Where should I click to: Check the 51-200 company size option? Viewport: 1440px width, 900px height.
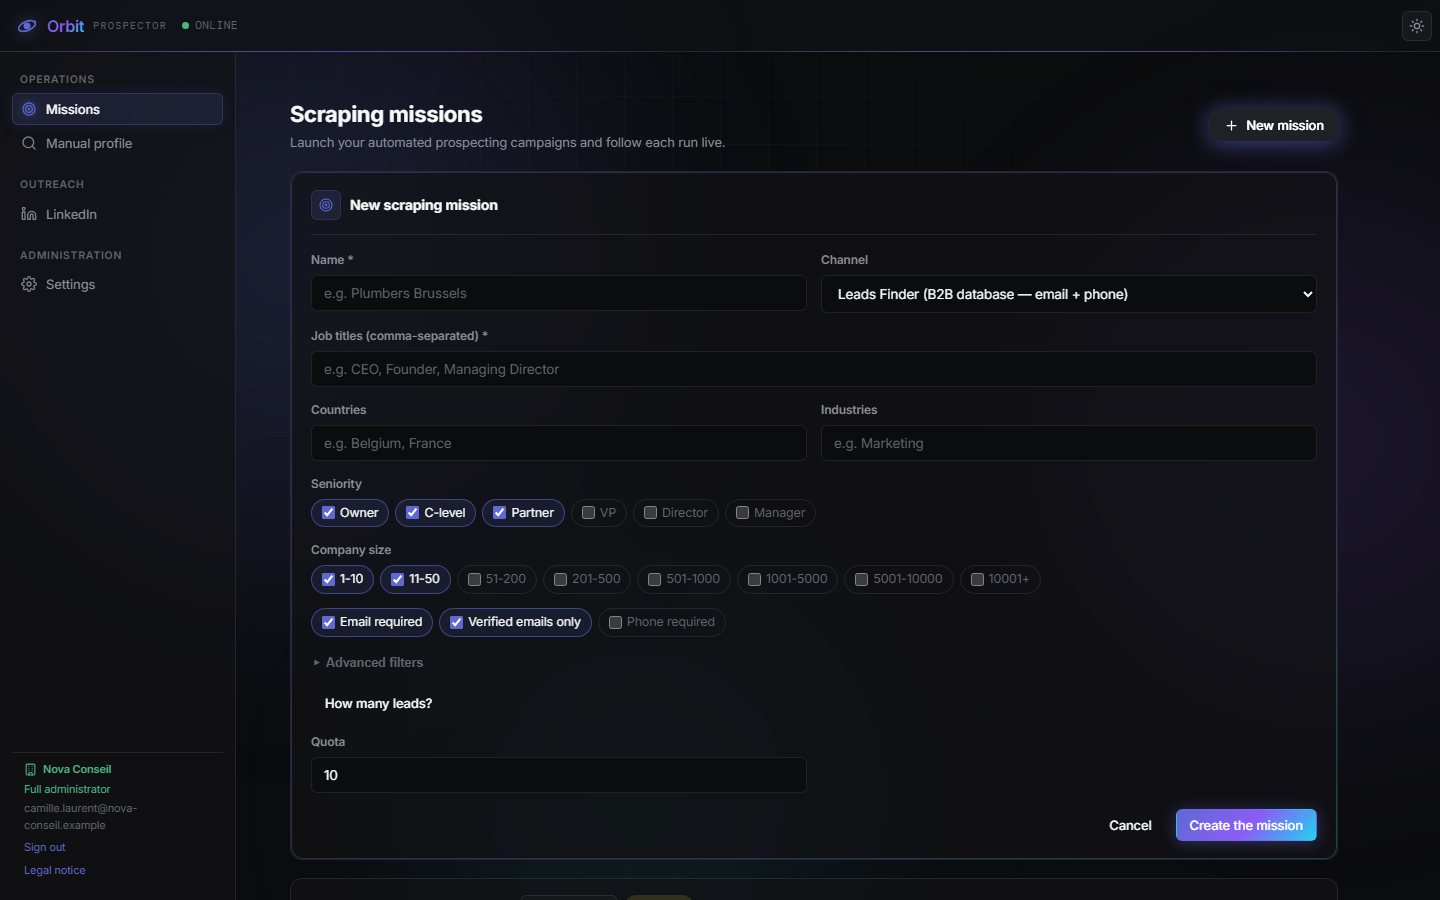point(474,579)
